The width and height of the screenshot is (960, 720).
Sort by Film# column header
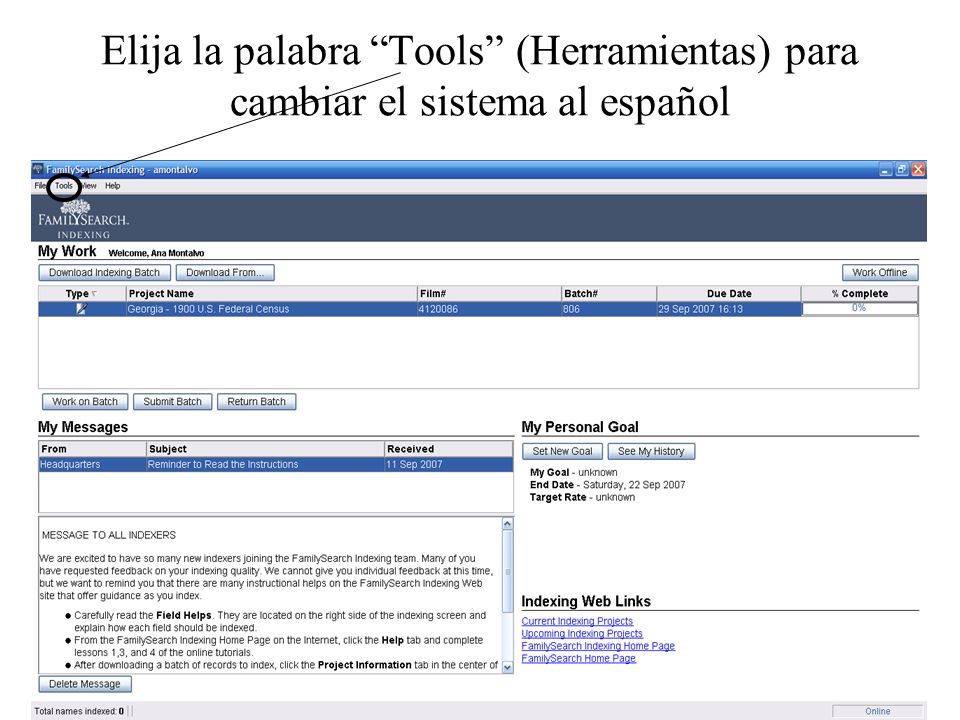489,294
